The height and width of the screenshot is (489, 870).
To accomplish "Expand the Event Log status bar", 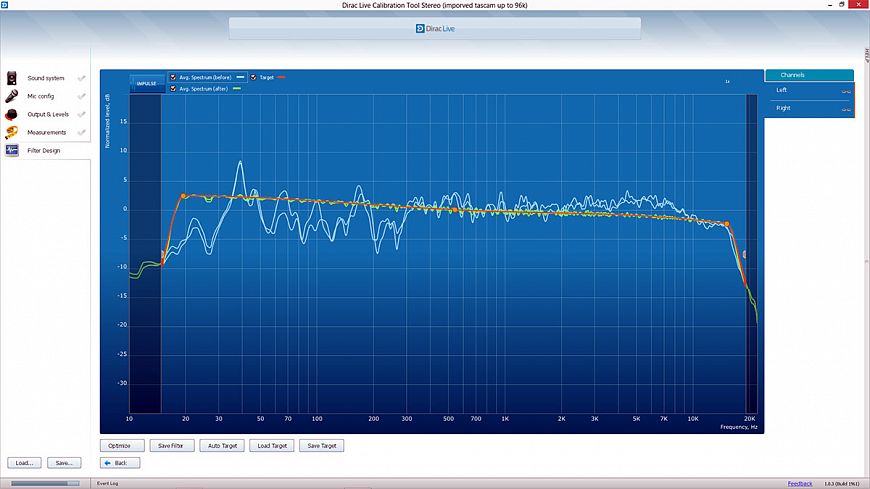I will 109,484.
